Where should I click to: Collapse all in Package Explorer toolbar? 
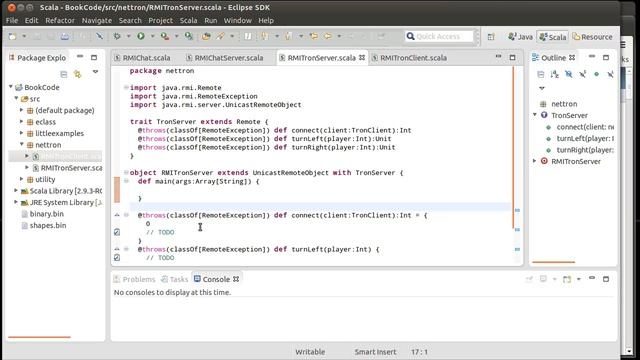(64, 74)
